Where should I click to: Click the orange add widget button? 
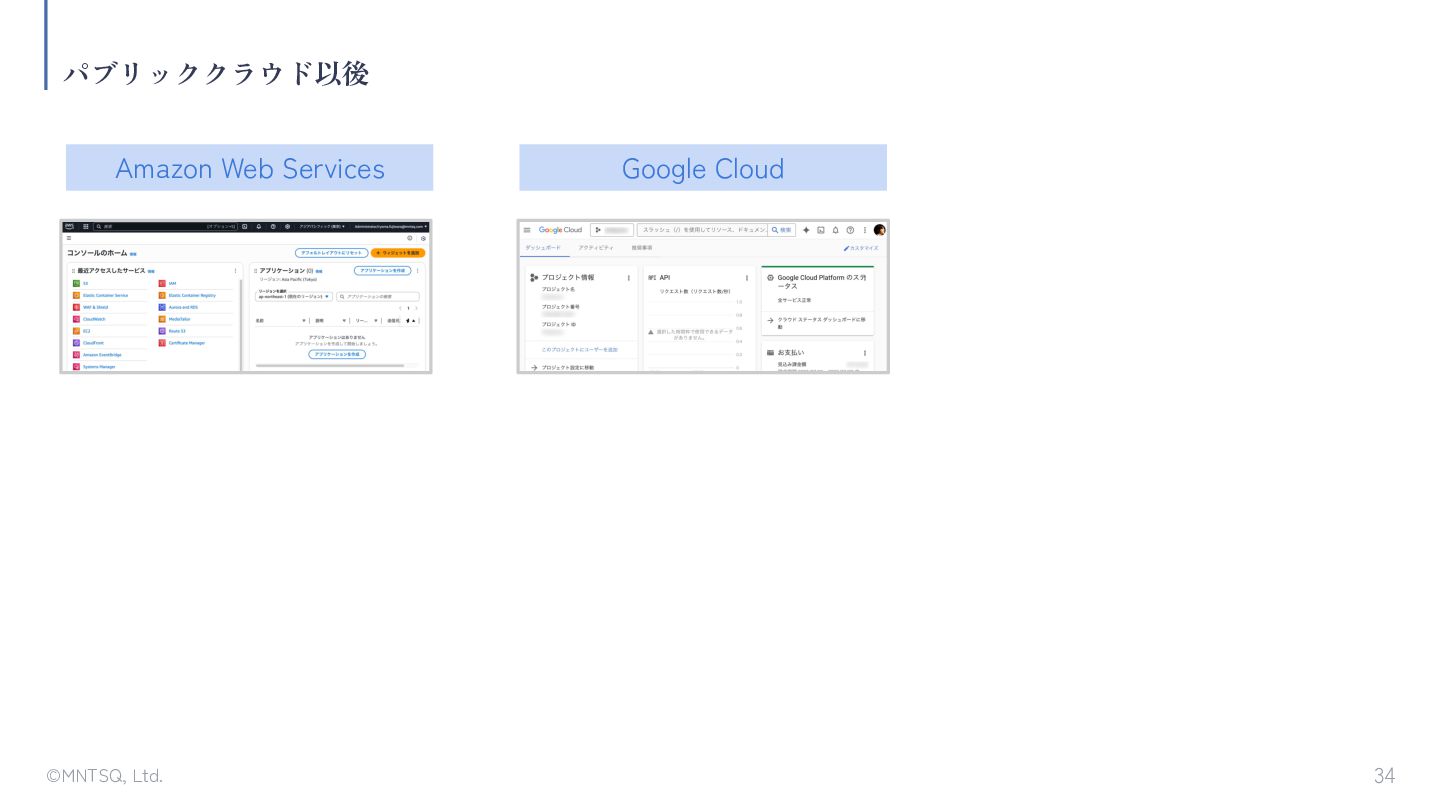coord(398,253)
